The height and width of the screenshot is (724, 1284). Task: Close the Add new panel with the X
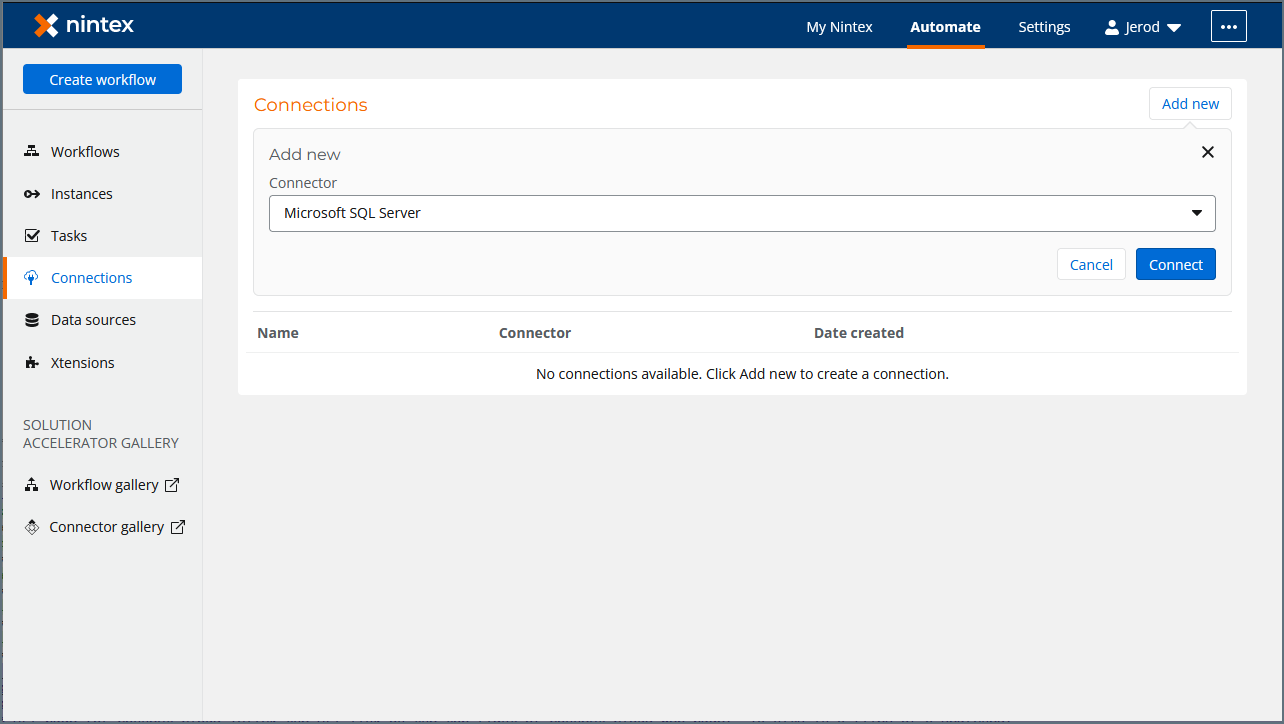click(1207, 151)
